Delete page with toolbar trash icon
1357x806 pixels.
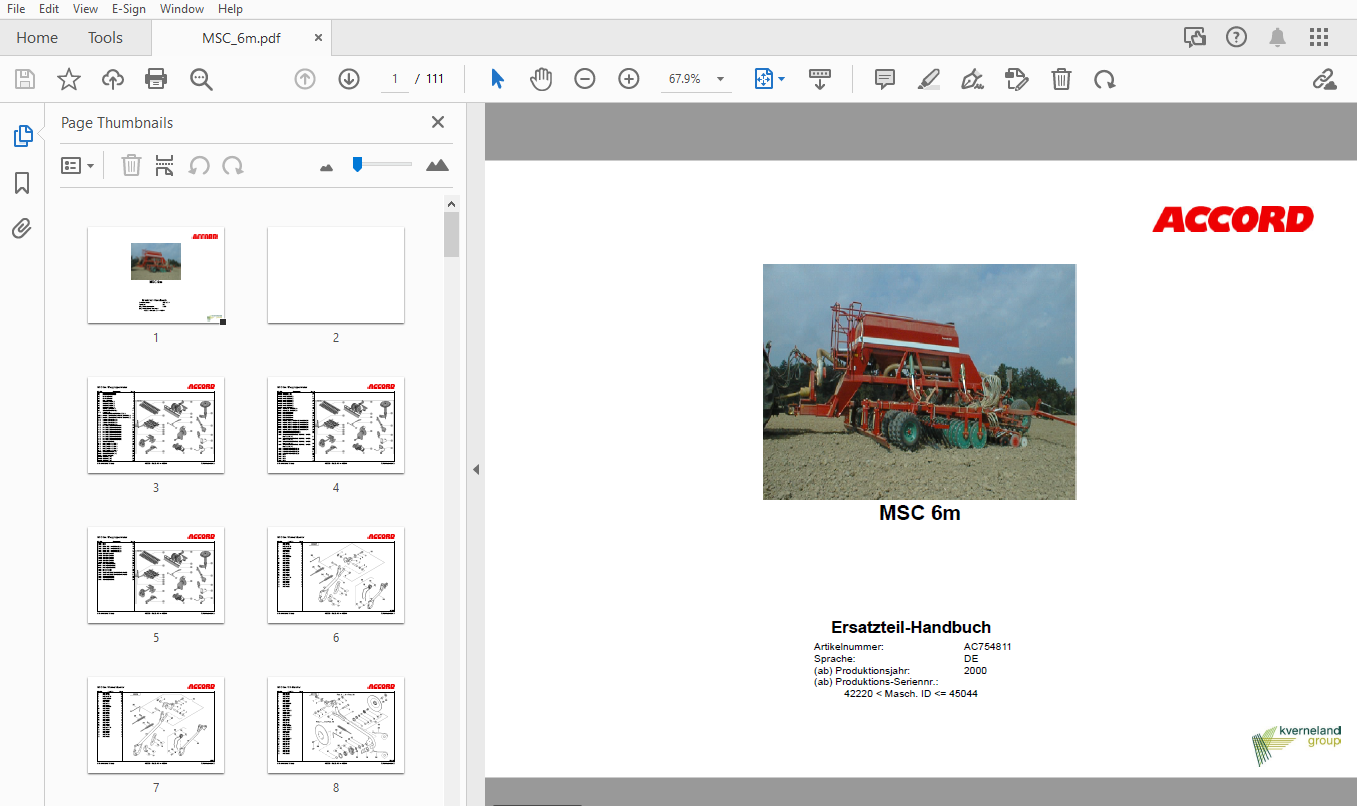point(1061,79)
